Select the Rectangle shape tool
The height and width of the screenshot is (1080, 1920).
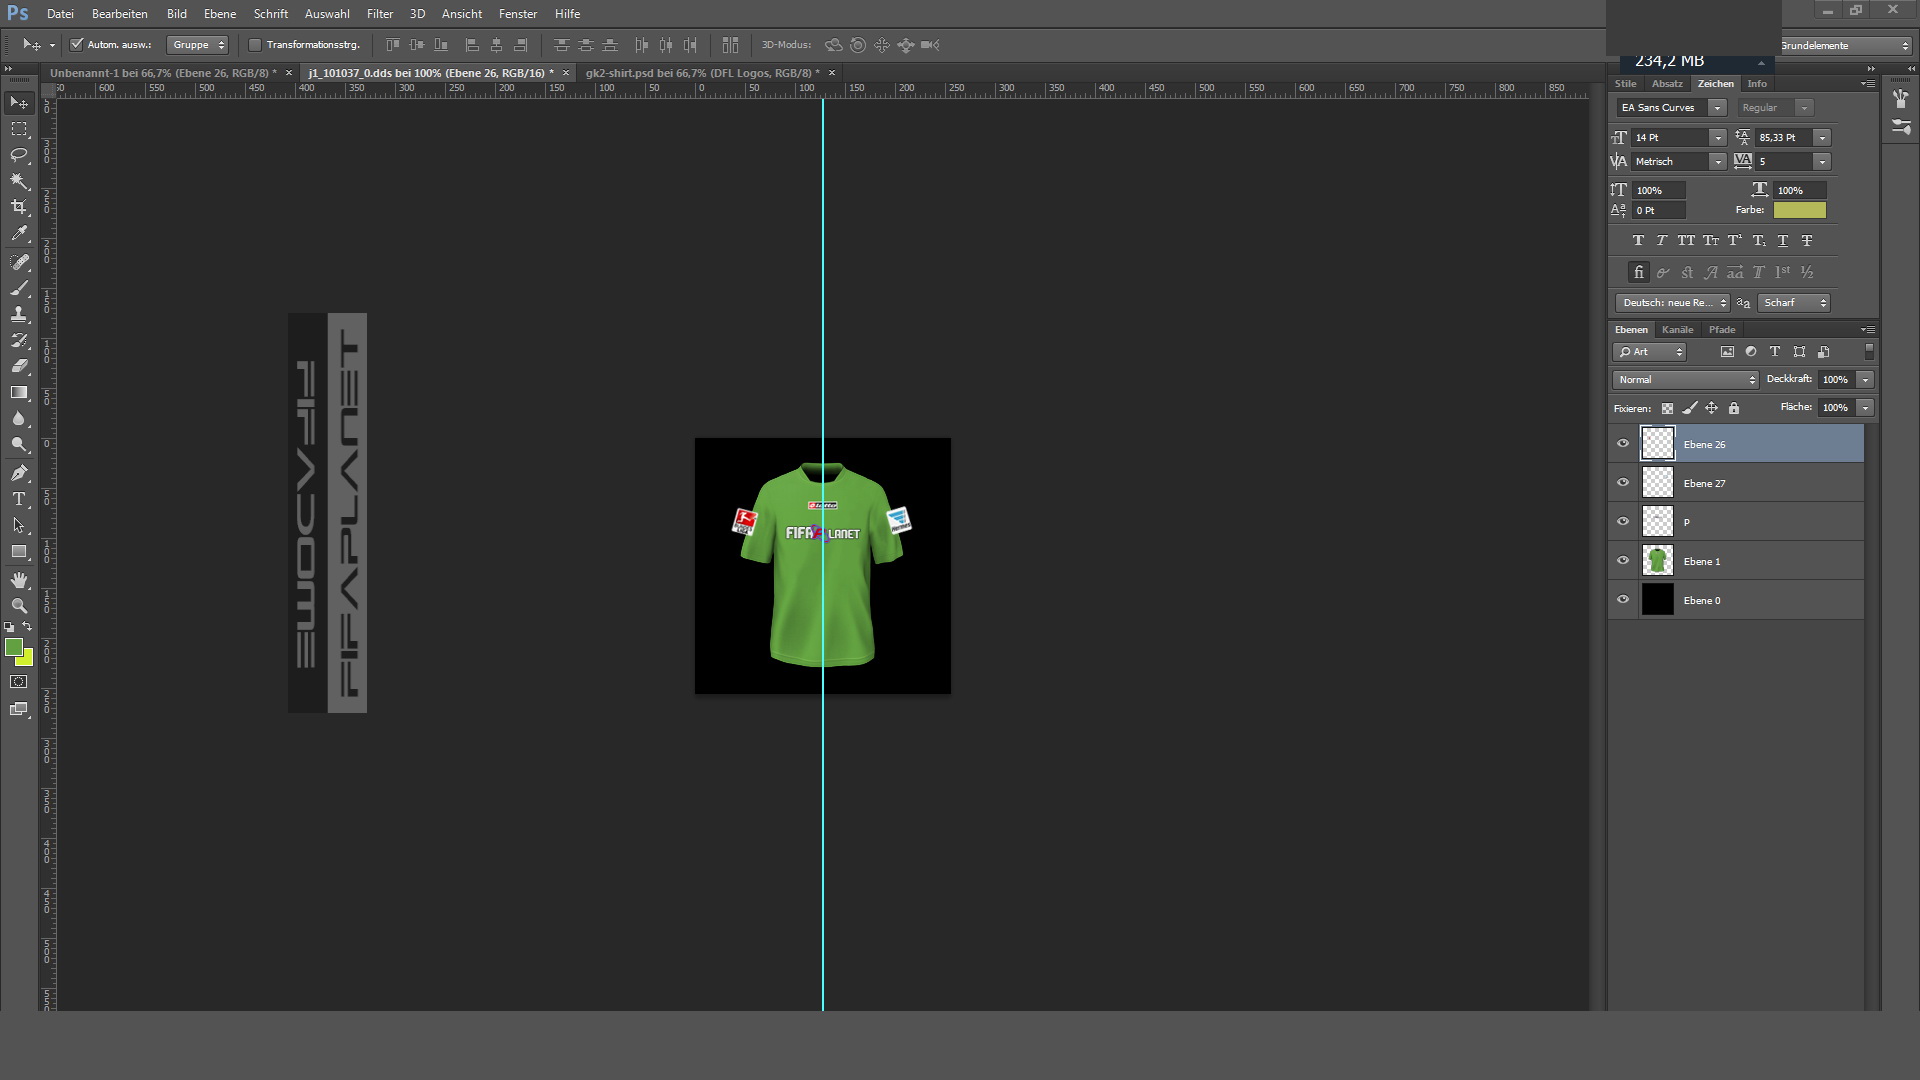[x=19, y=551]
